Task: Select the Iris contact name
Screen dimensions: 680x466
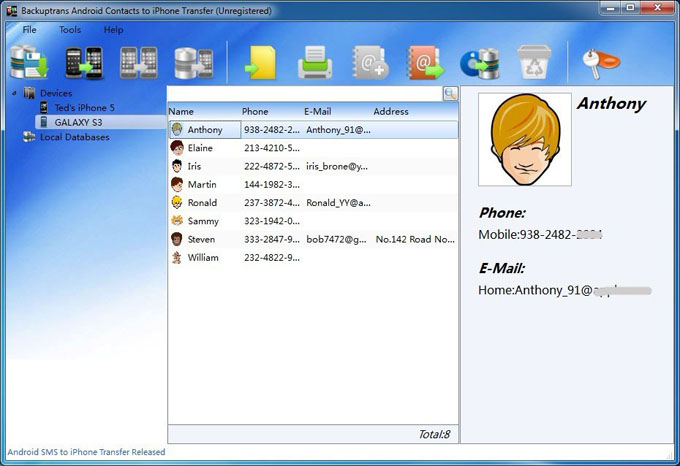Action: coord(194,166)
